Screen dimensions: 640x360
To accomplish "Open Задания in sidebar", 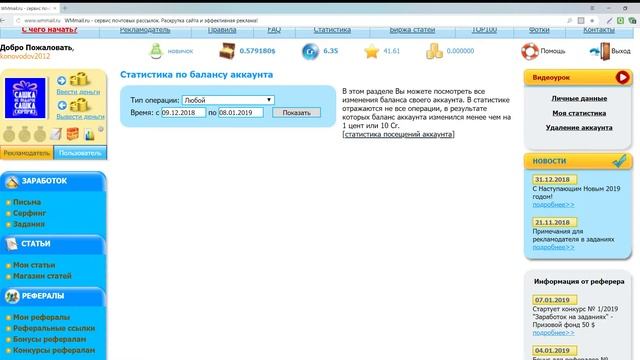I will (29, 224).
